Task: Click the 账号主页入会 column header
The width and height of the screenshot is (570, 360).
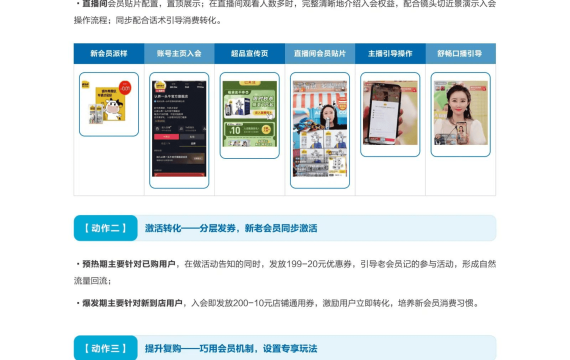Action: point(179,53)
